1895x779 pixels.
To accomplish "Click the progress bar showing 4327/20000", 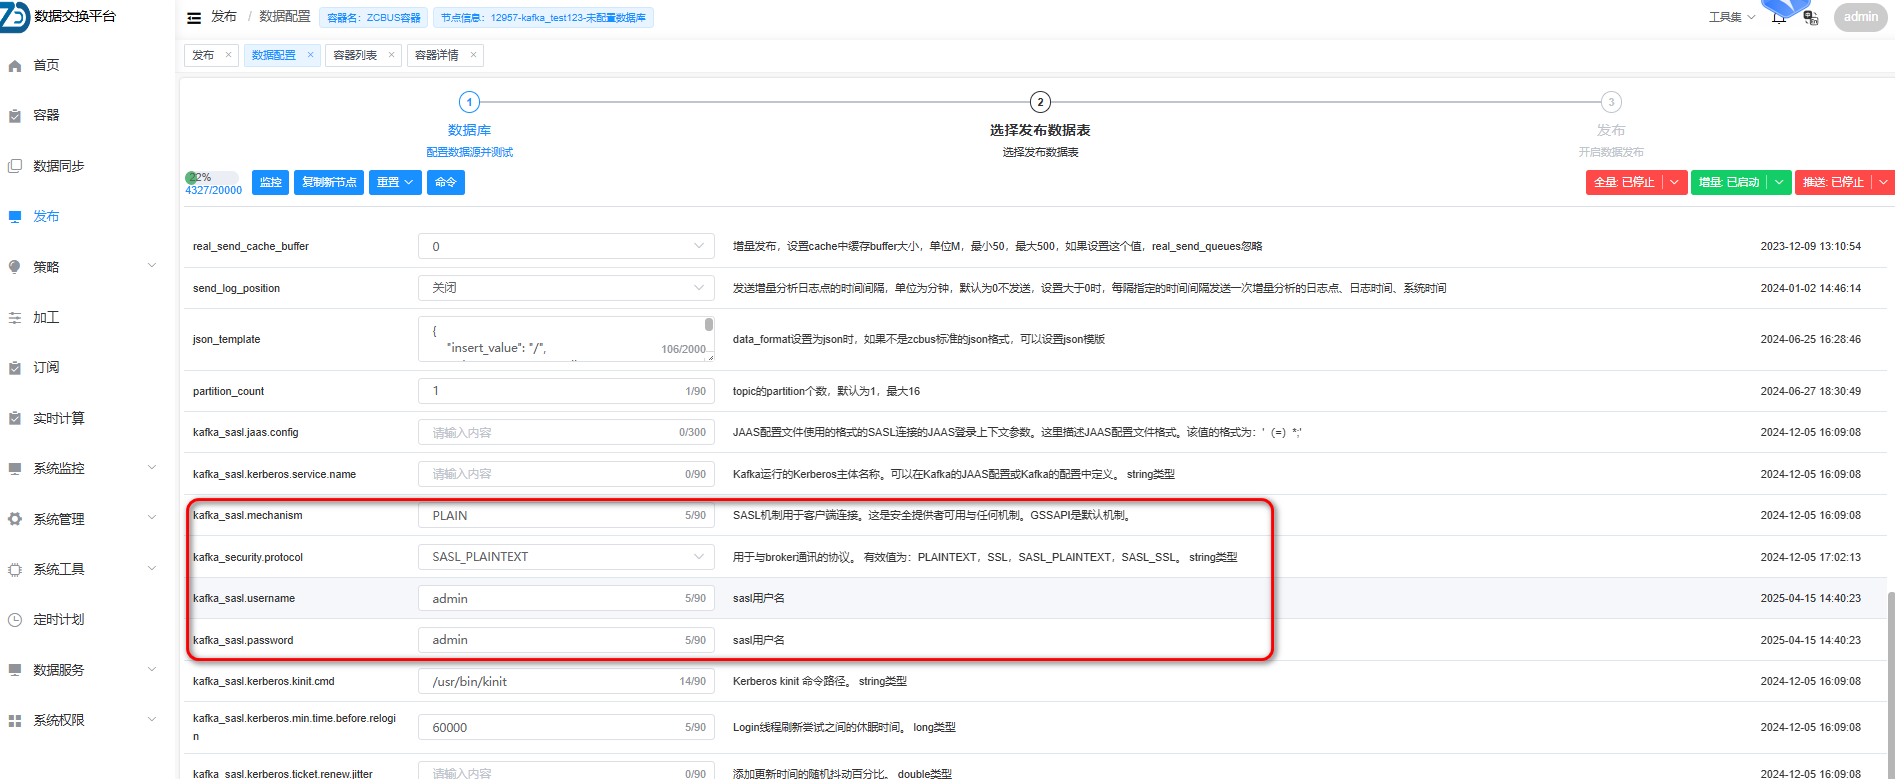I will (212, 177).
